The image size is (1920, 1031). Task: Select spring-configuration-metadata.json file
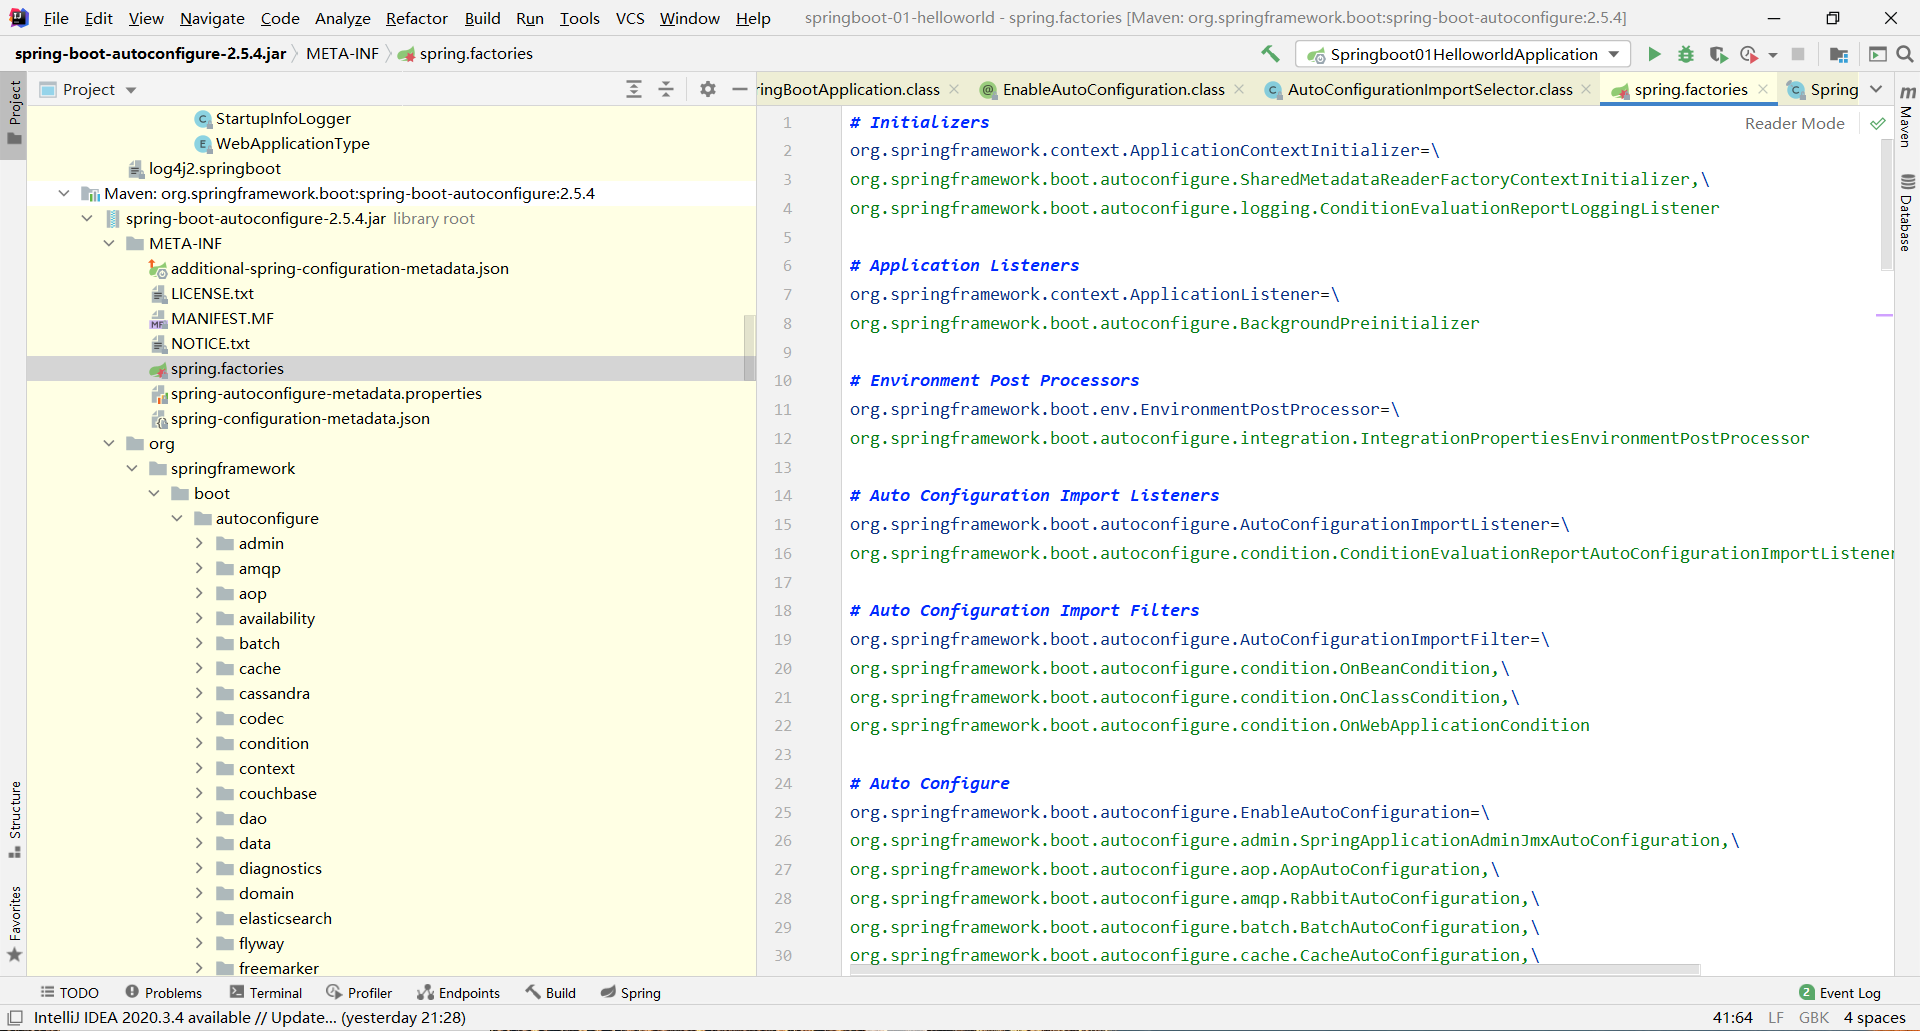[x=300, y=418]
